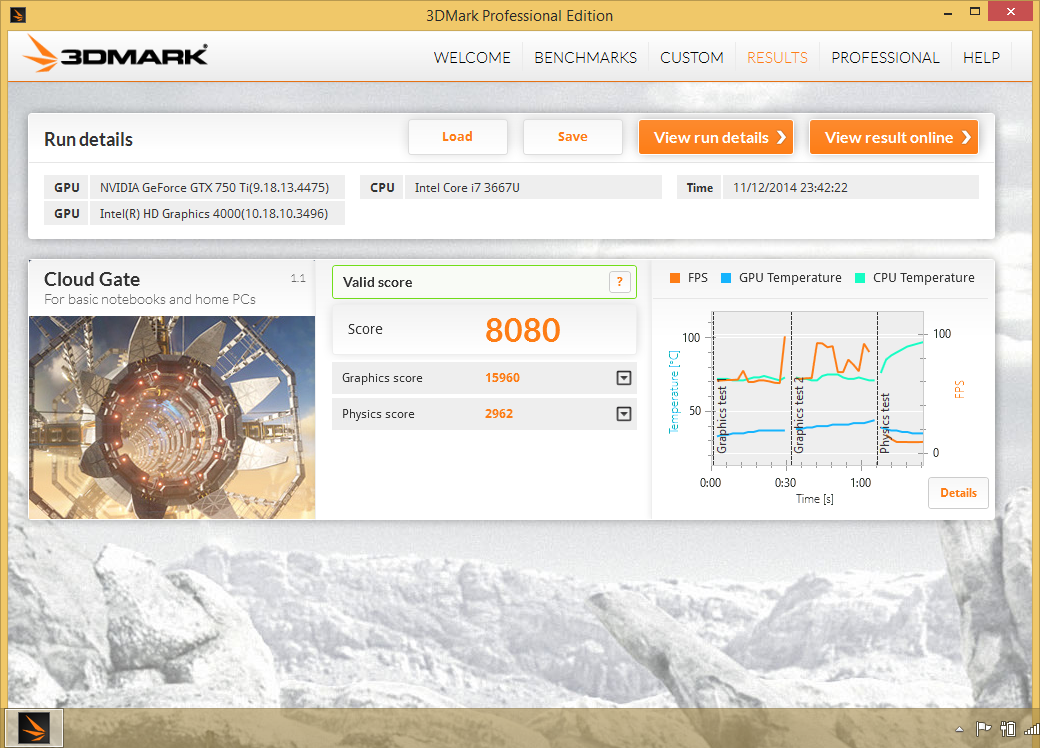Click the 3DMark title bar app icon
This screenshot has width=1040, height=748.
pyautogui.click(x=18, y=14)
